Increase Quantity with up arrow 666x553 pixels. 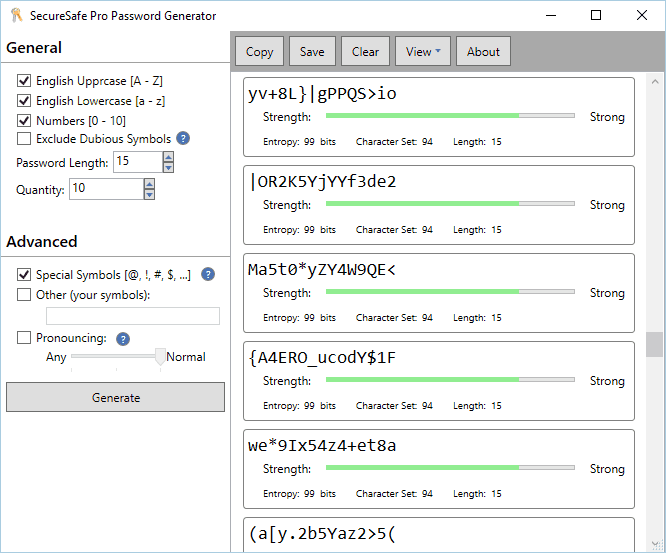click(149, 184)
